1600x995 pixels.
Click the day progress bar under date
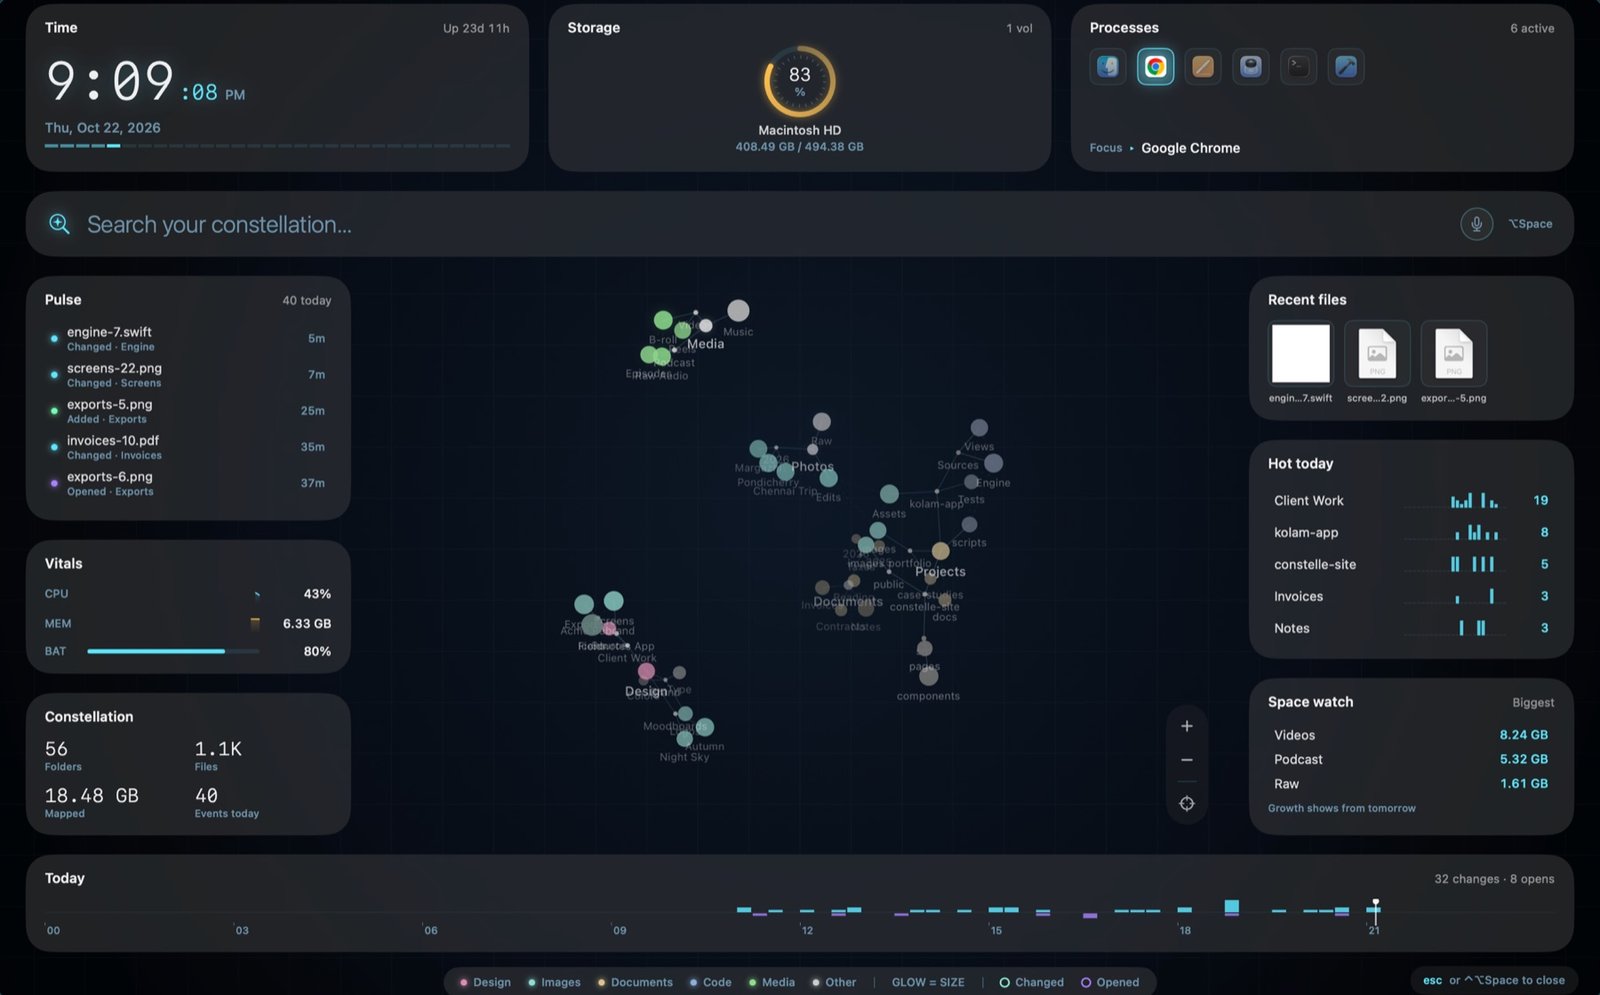point(277,146)
